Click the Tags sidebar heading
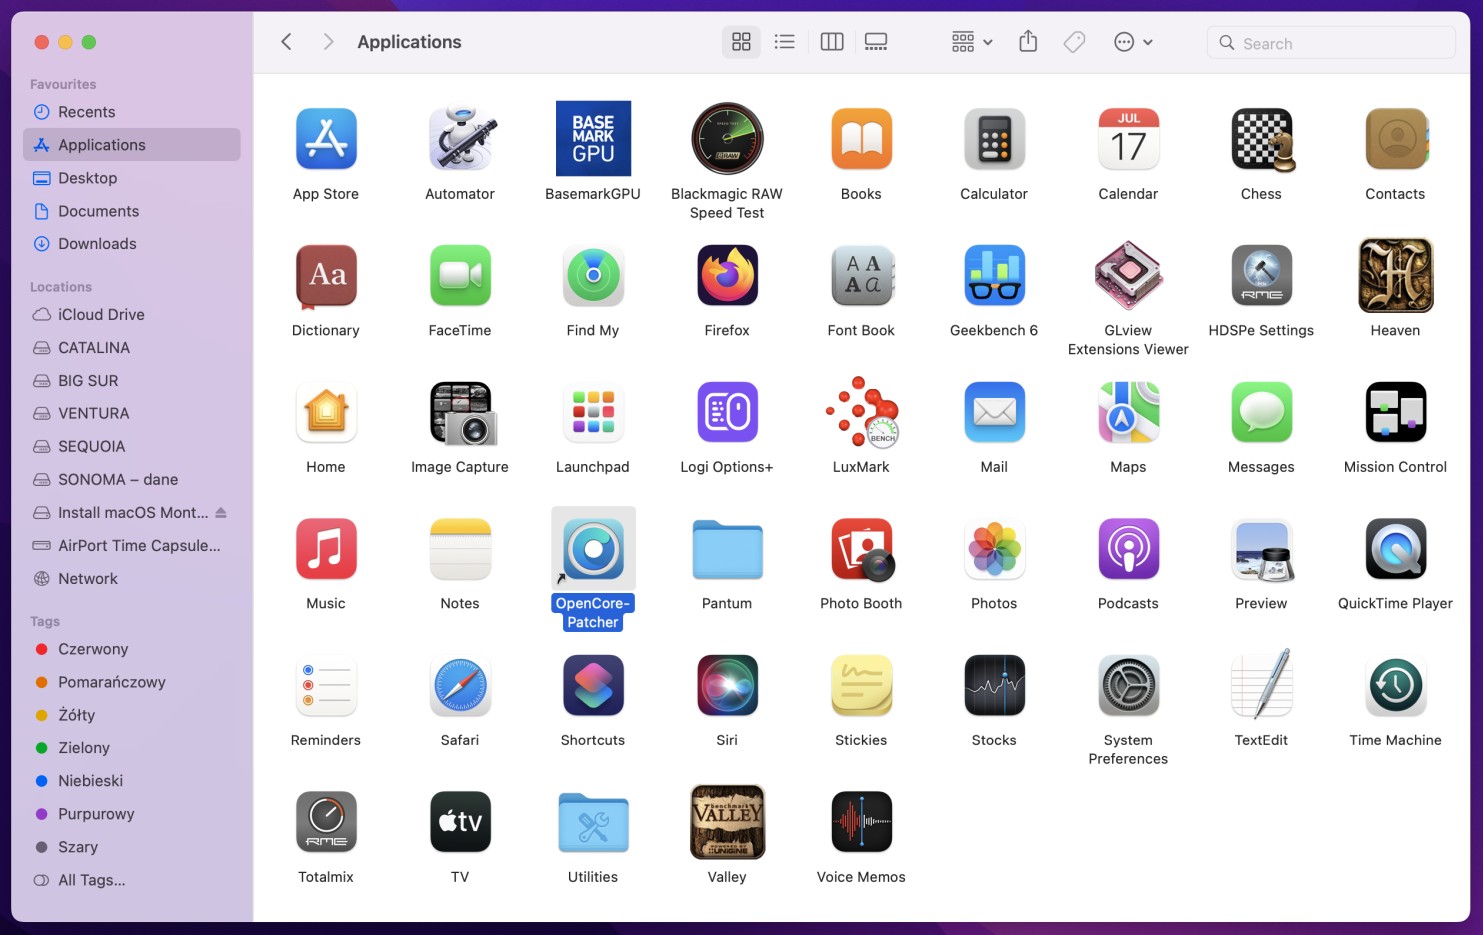This screenshot has width=1483, height=935. coord(45,621)
